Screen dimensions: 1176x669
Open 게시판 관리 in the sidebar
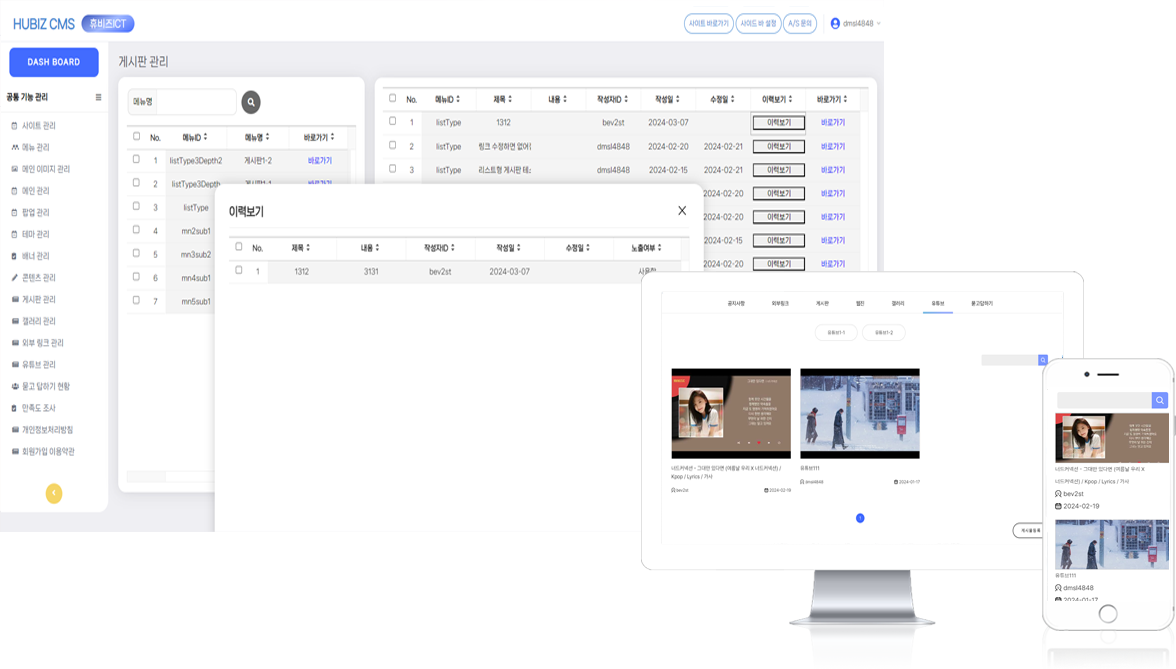coord(39,299)
